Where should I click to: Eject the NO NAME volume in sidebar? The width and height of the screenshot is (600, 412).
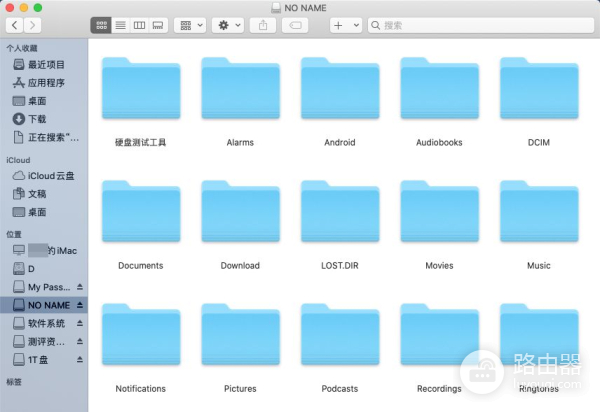click(x=80, y=305)
